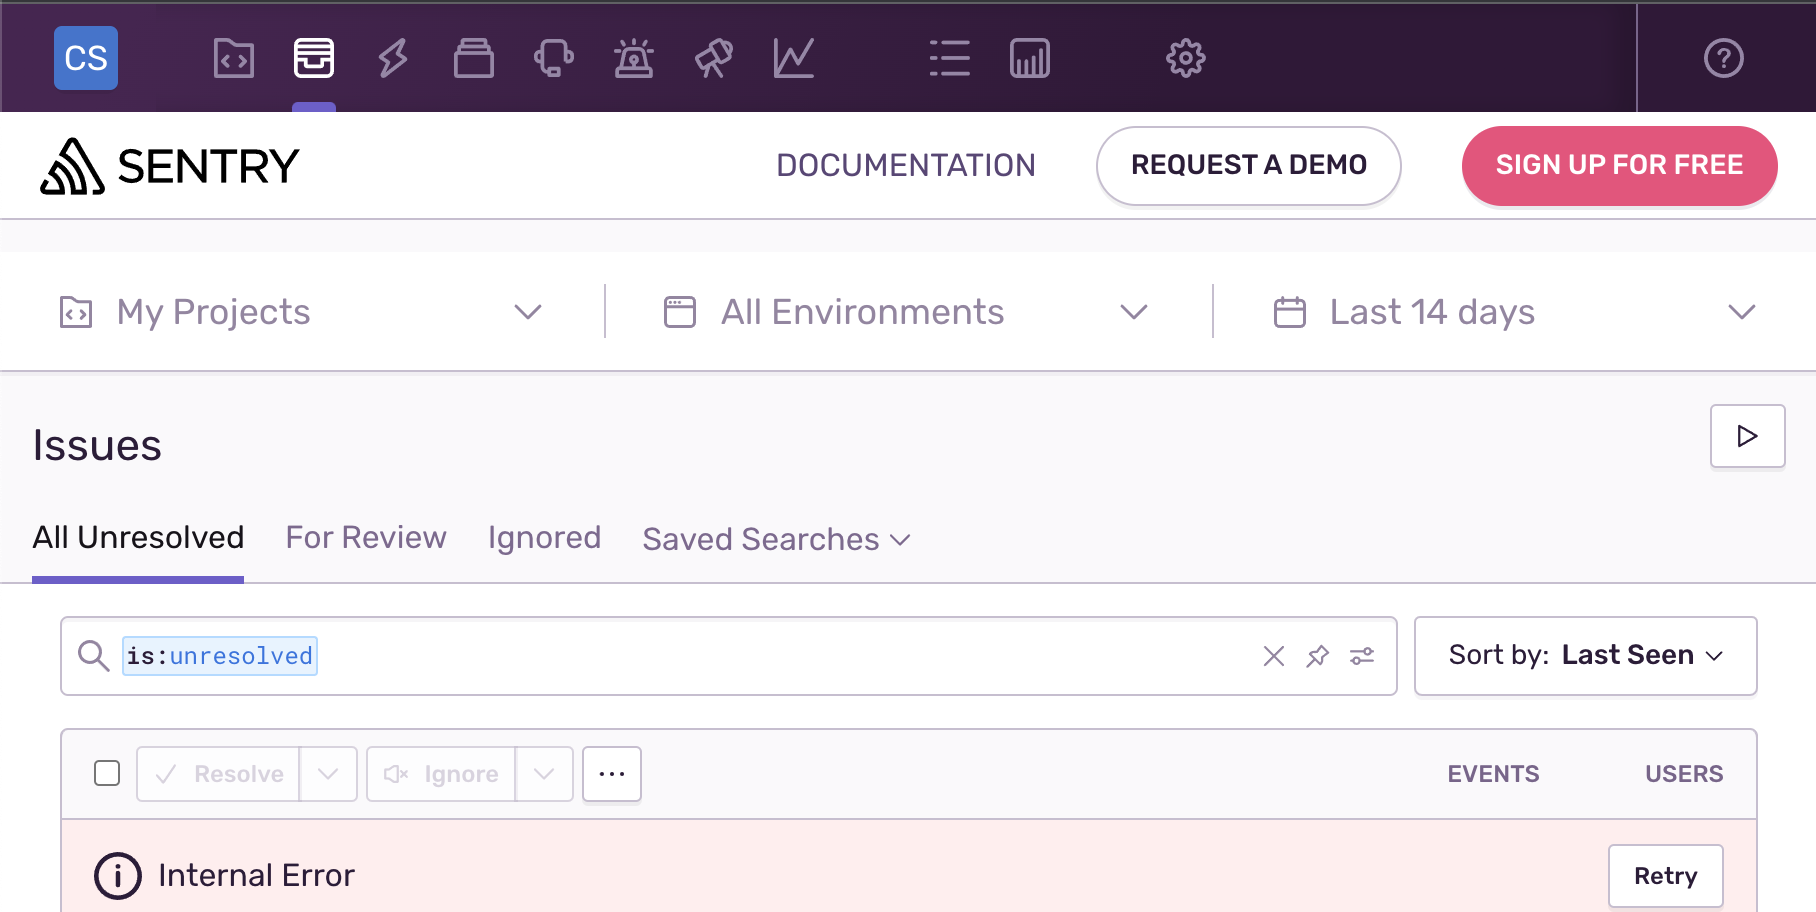Select all issues checkbox
This screenshot has width=1816, height=912.
coord(107,773)
